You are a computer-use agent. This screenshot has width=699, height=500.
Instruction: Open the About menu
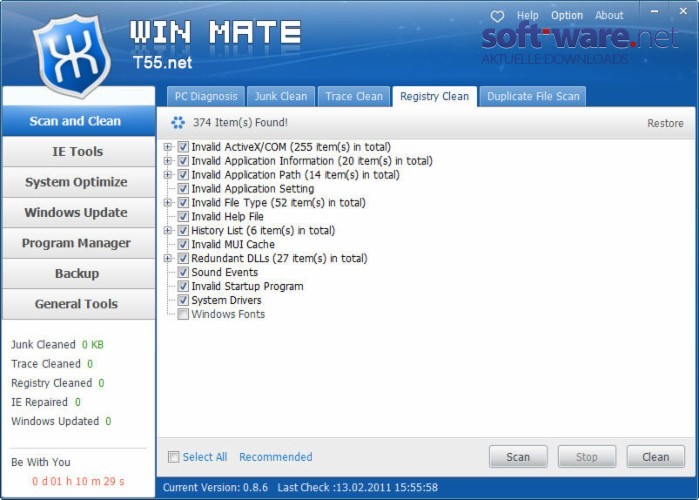(609, 16)
